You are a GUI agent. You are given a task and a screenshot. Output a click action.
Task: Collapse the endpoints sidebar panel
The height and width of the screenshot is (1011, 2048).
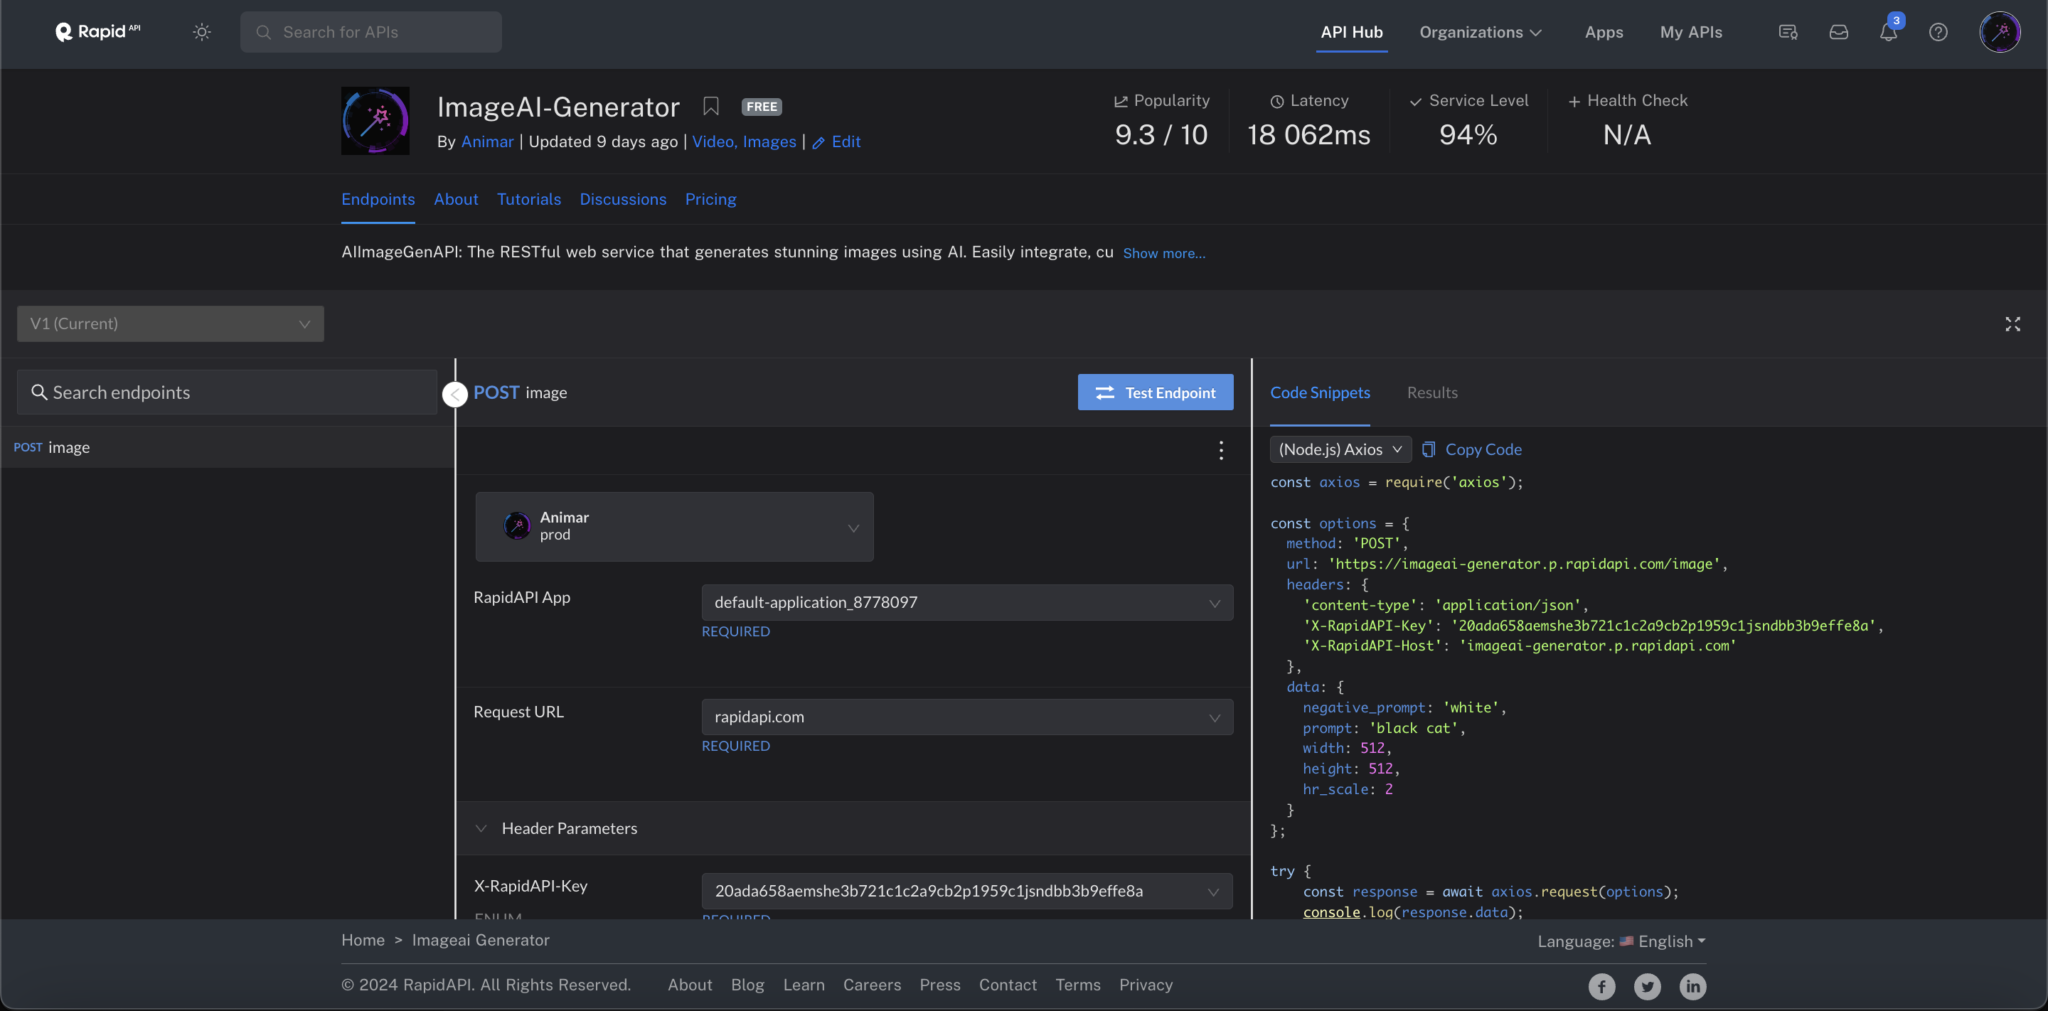coord(455,394)
